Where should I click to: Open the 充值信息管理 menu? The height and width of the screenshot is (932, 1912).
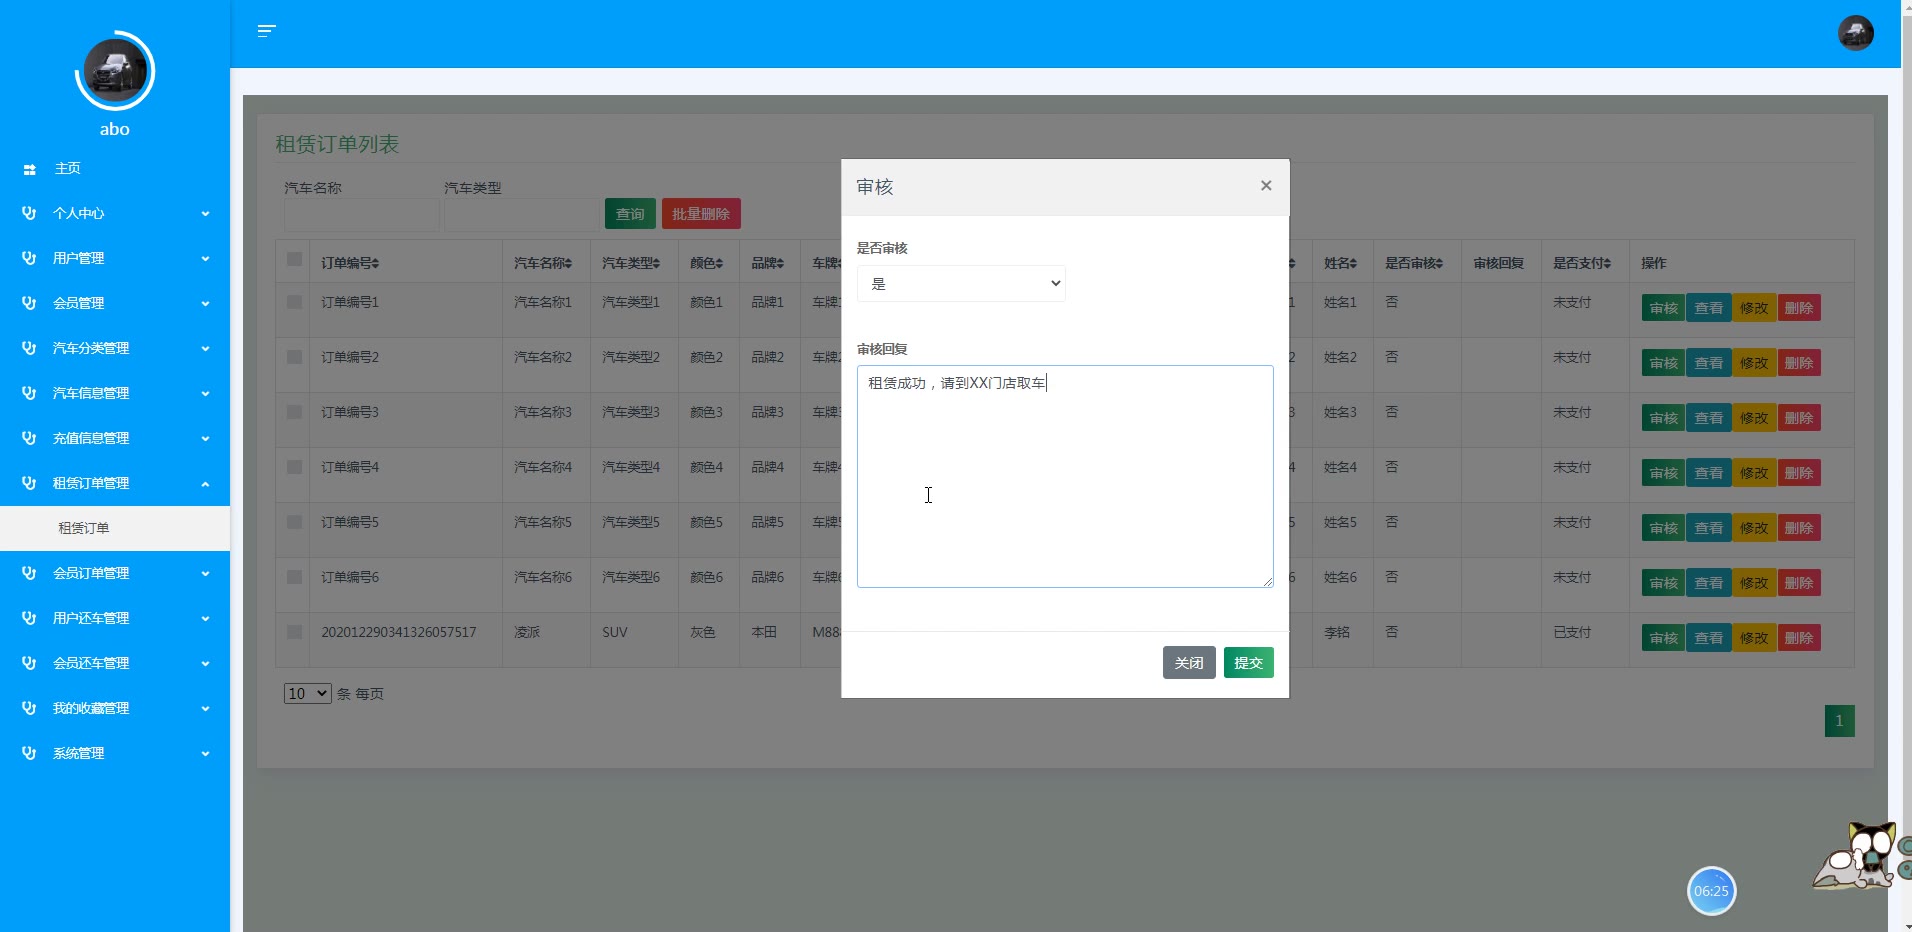[115, 438]
